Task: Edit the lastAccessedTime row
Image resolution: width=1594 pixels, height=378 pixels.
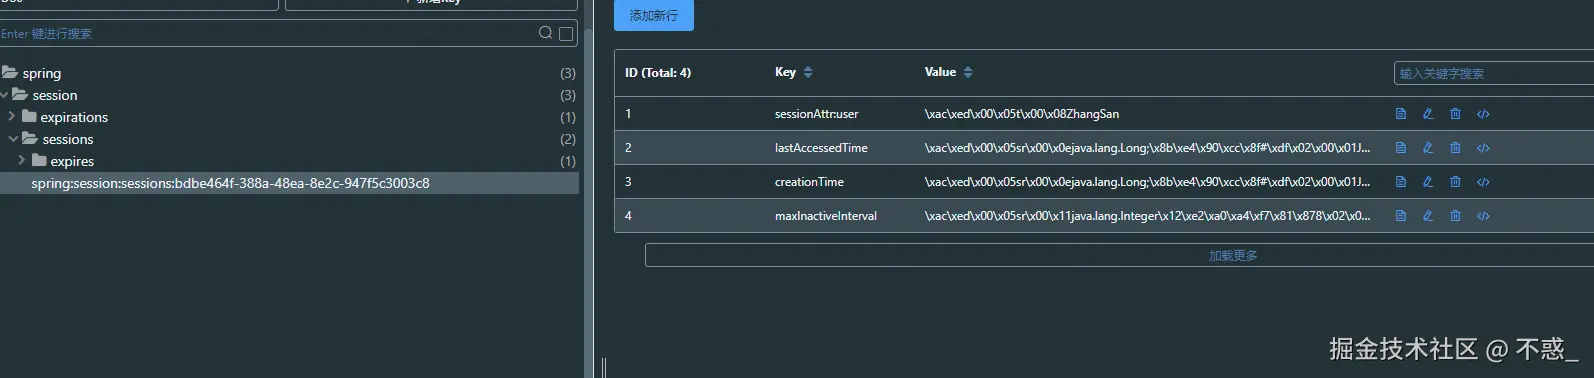Action: coord(1428,148)
